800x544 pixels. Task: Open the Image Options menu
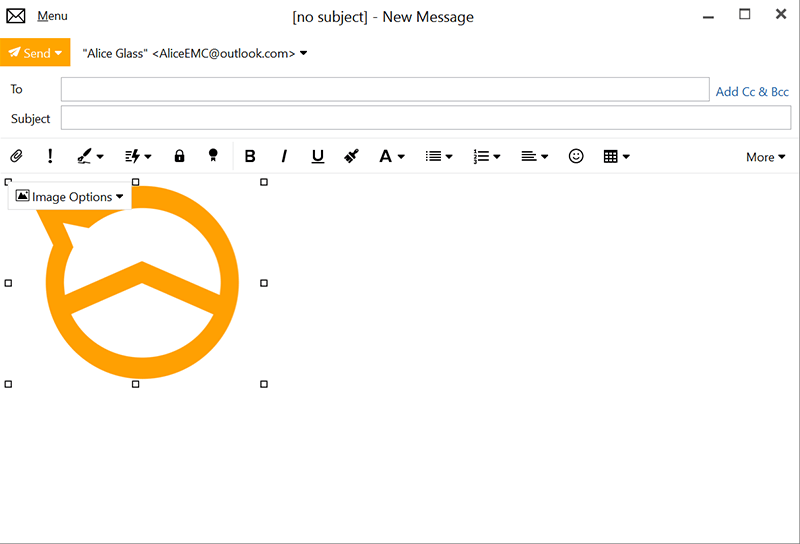[69, 196]
